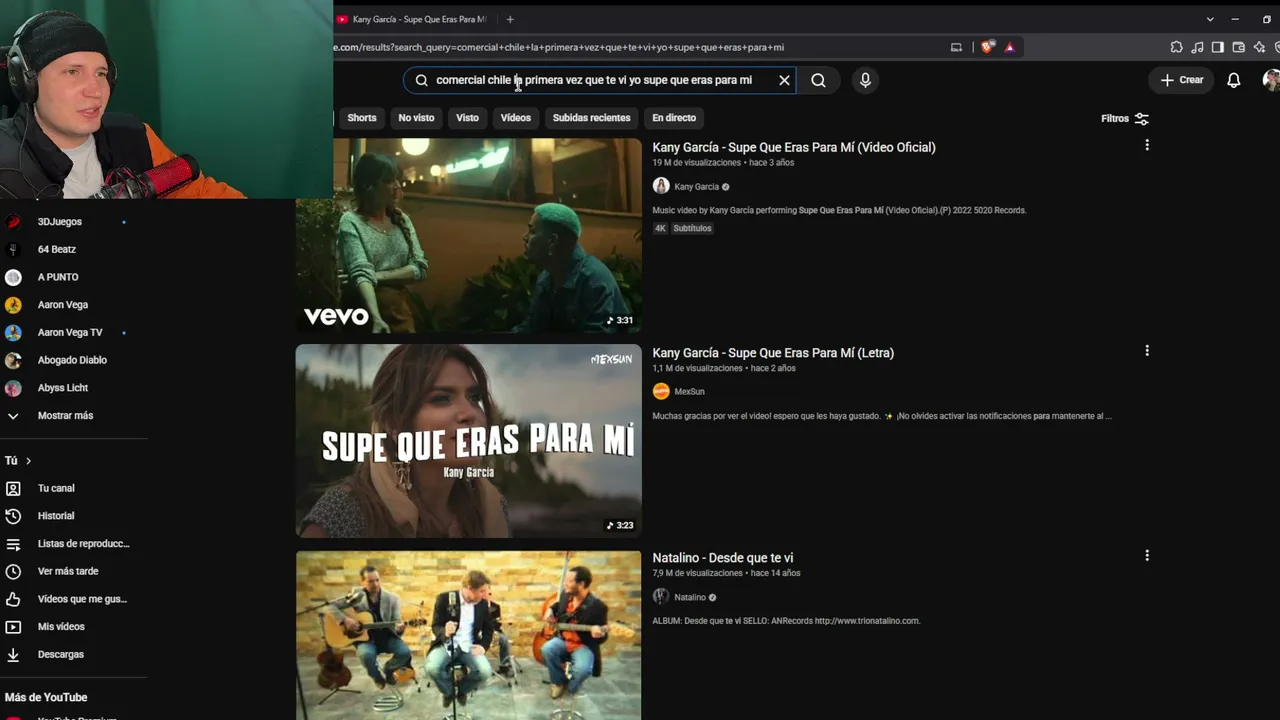
Task: Expand the Tú section chevron
Action: tap(29, 461)
